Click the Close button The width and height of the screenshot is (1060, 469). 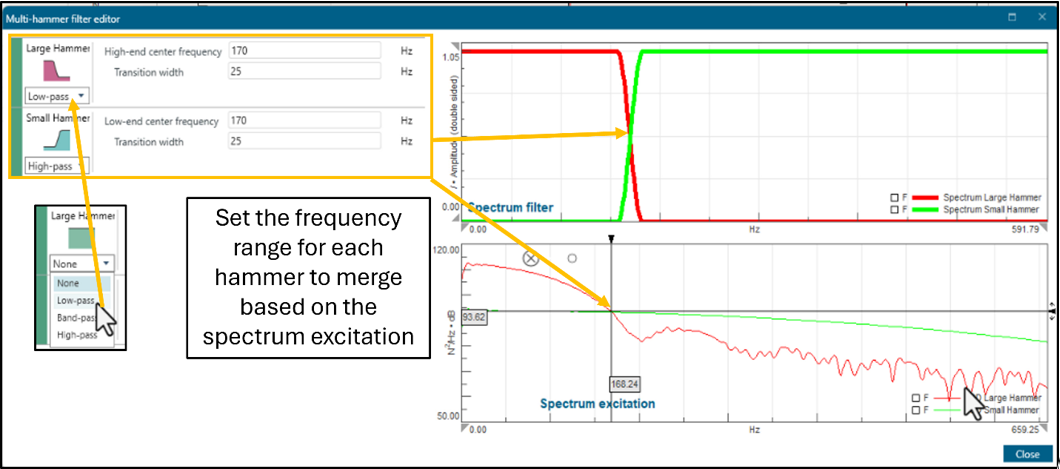(x=1026, y=453)
